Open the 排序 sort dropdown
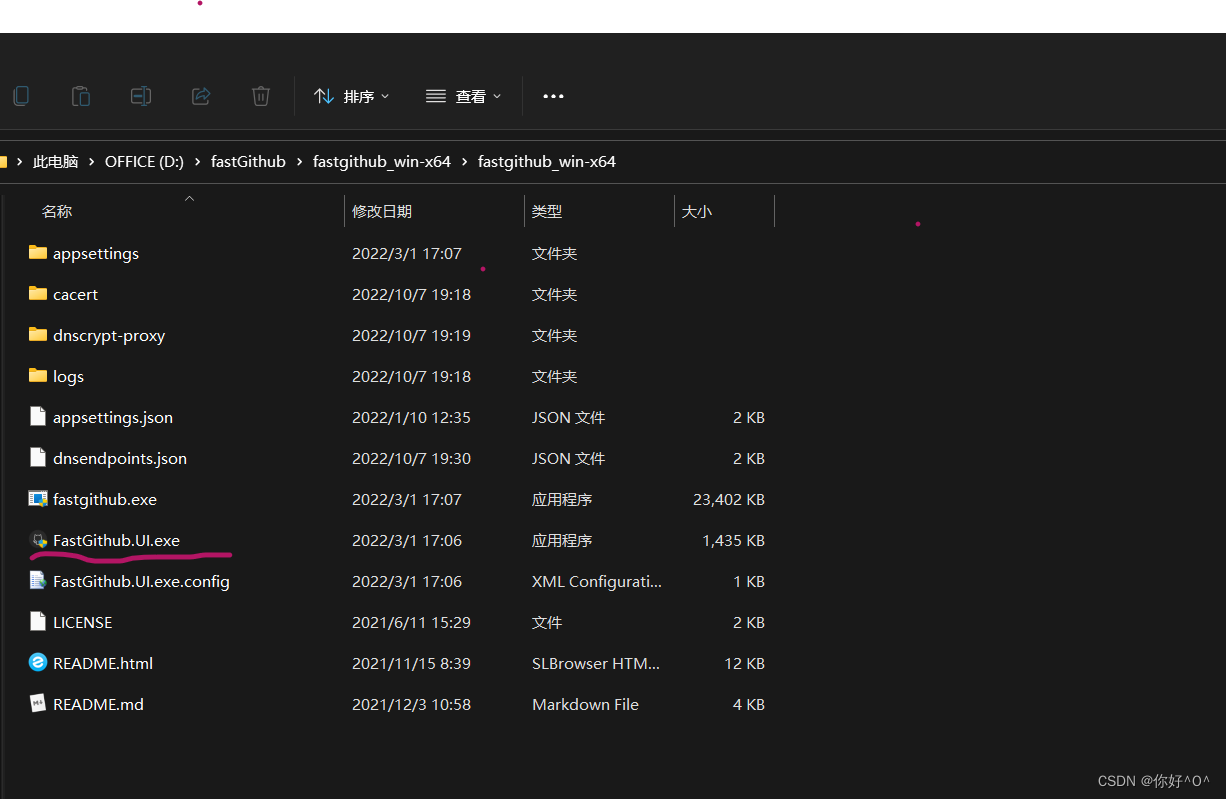1226x799 pixels. pos(352,96)
